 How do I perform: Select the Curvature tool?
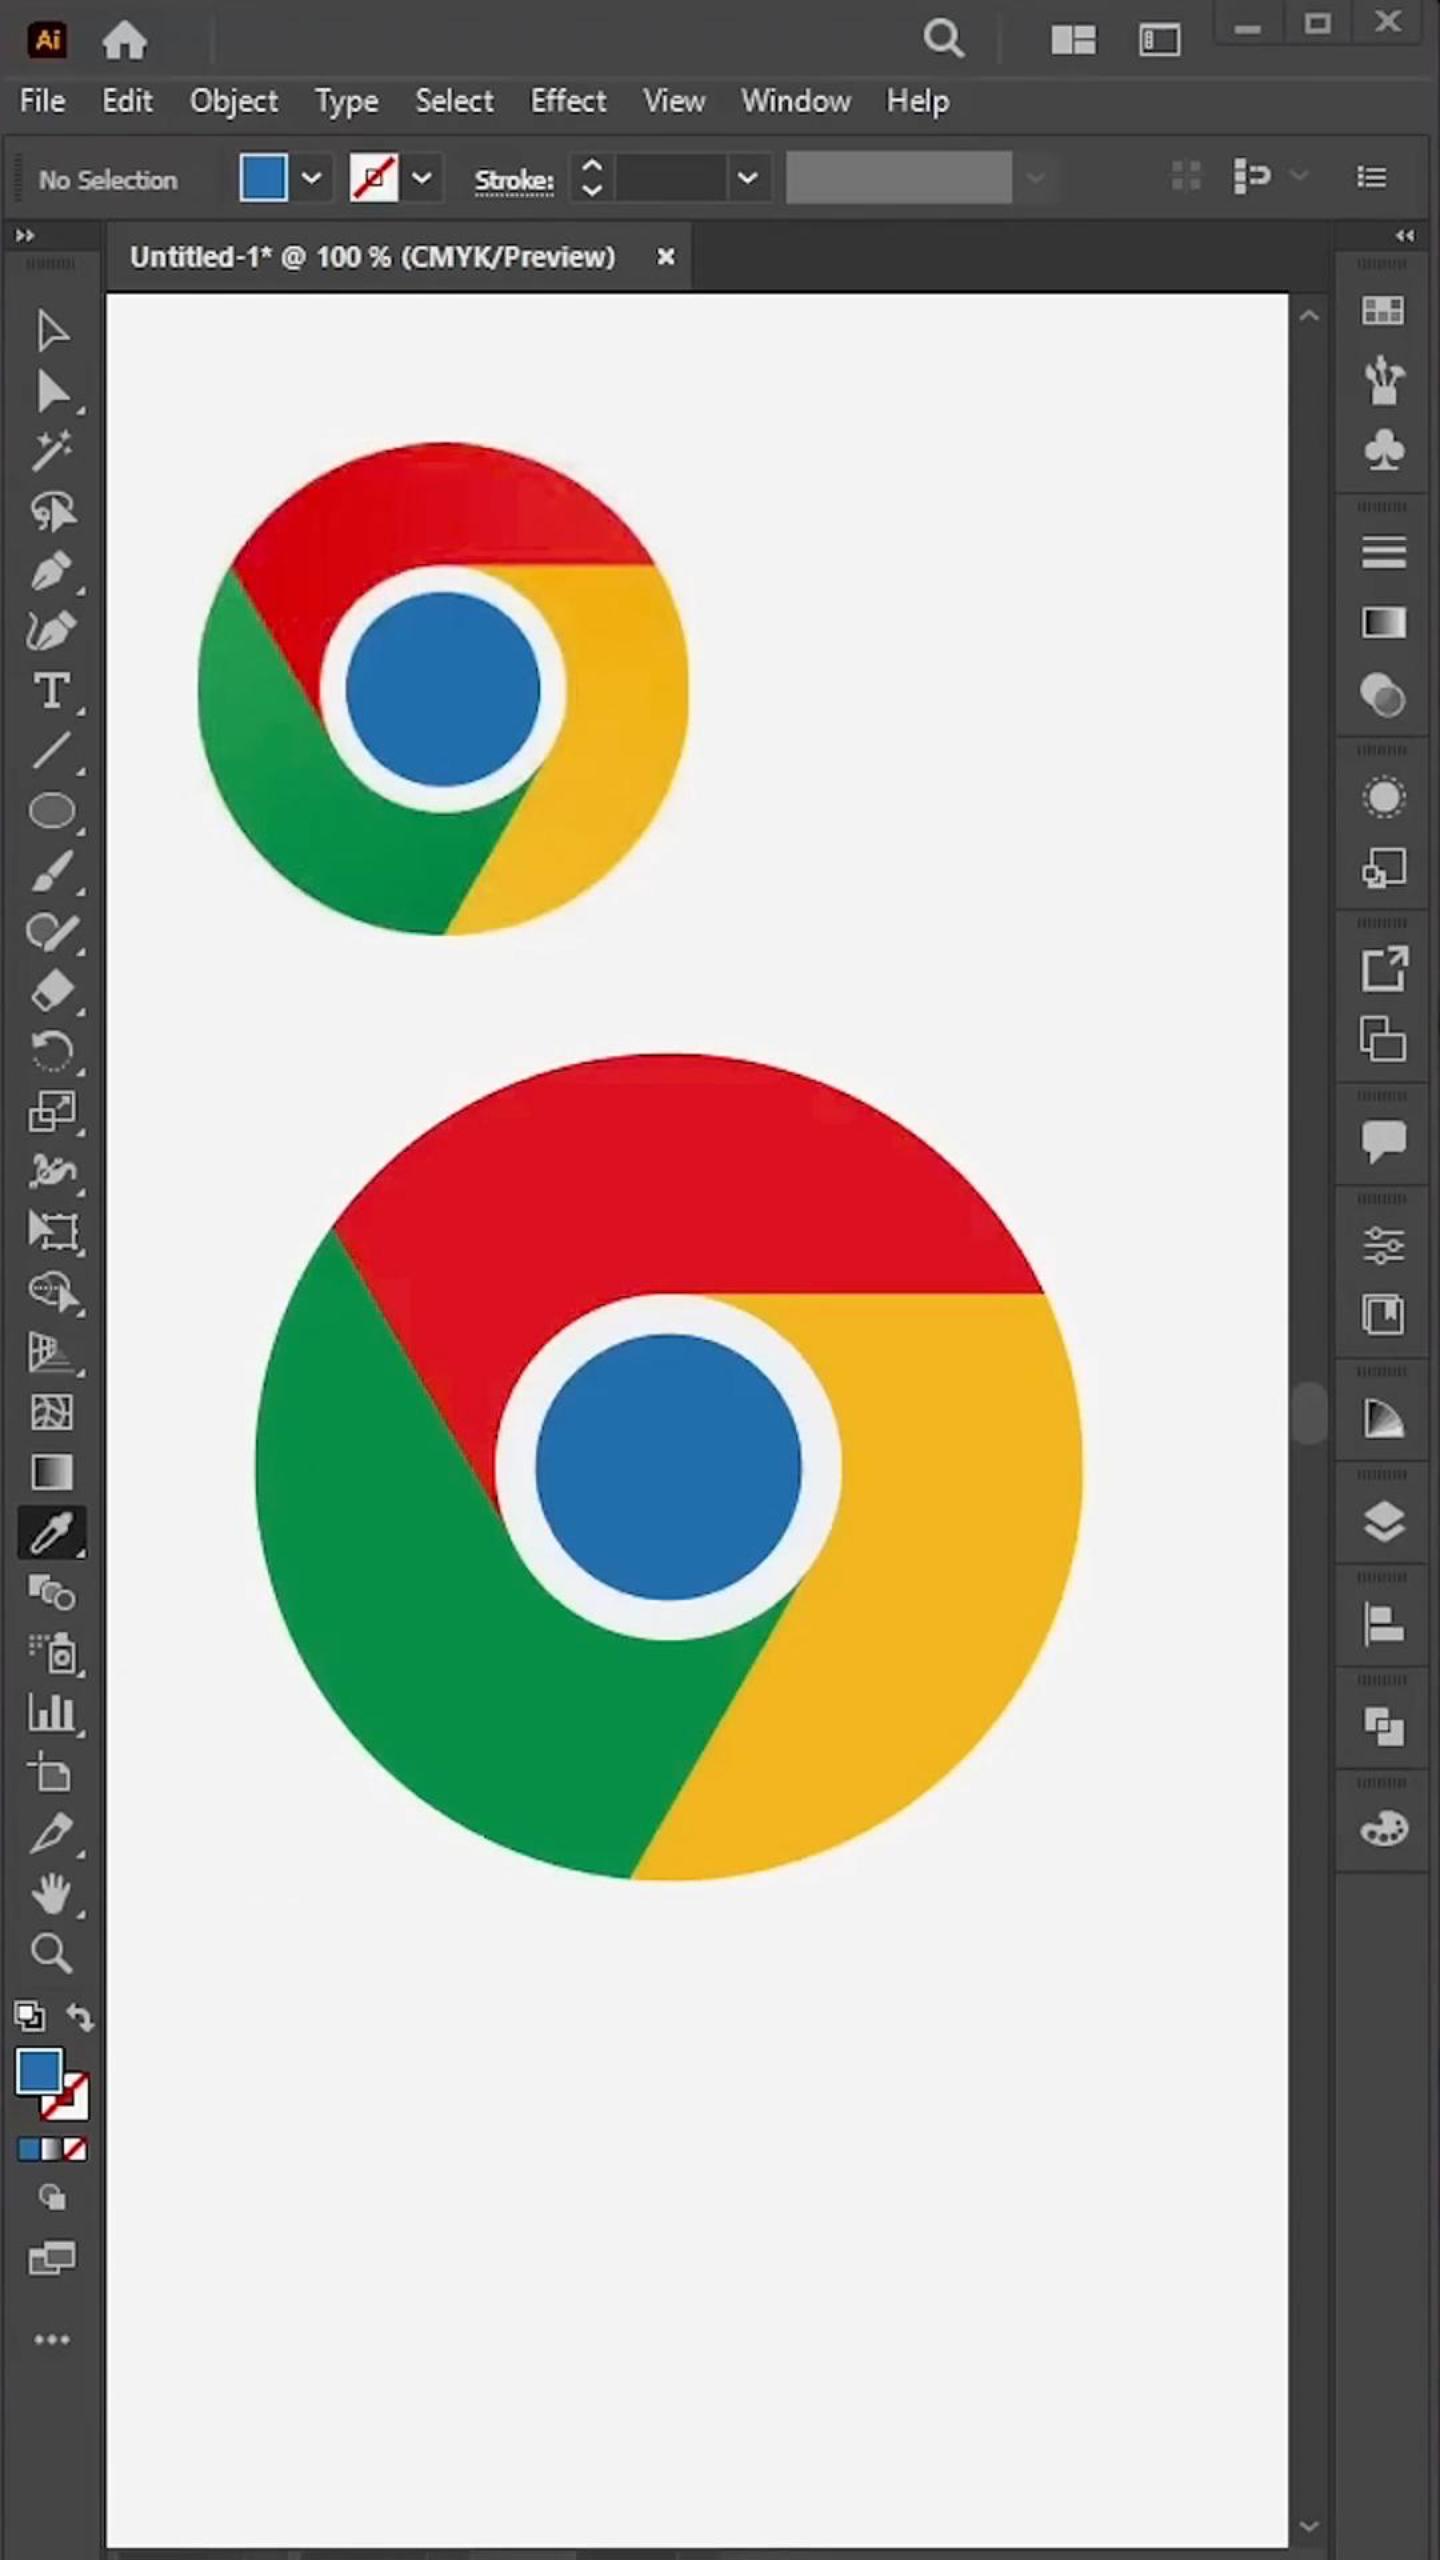click(x=52, y=631)
